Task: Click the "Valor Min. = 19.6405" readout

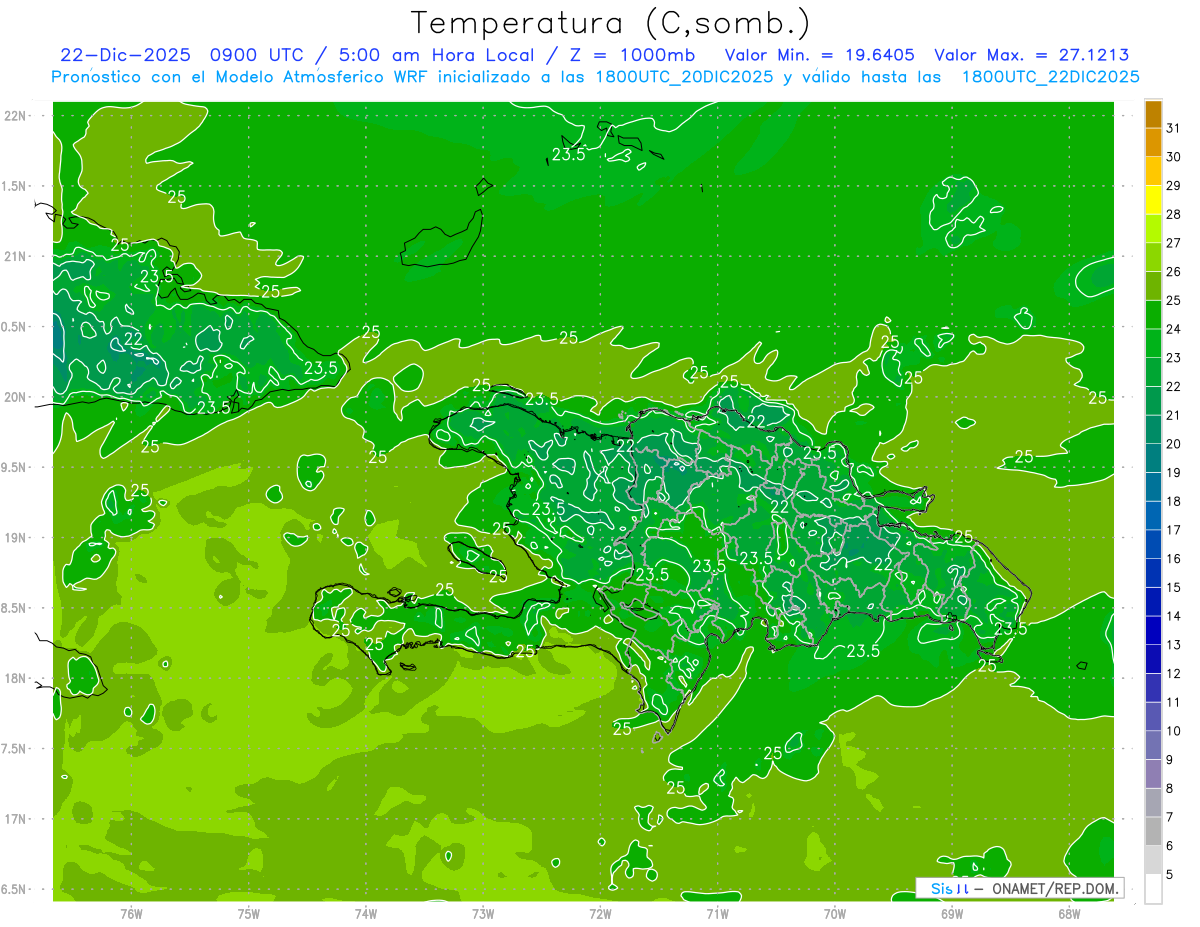Action: click(x=820, y=56)
